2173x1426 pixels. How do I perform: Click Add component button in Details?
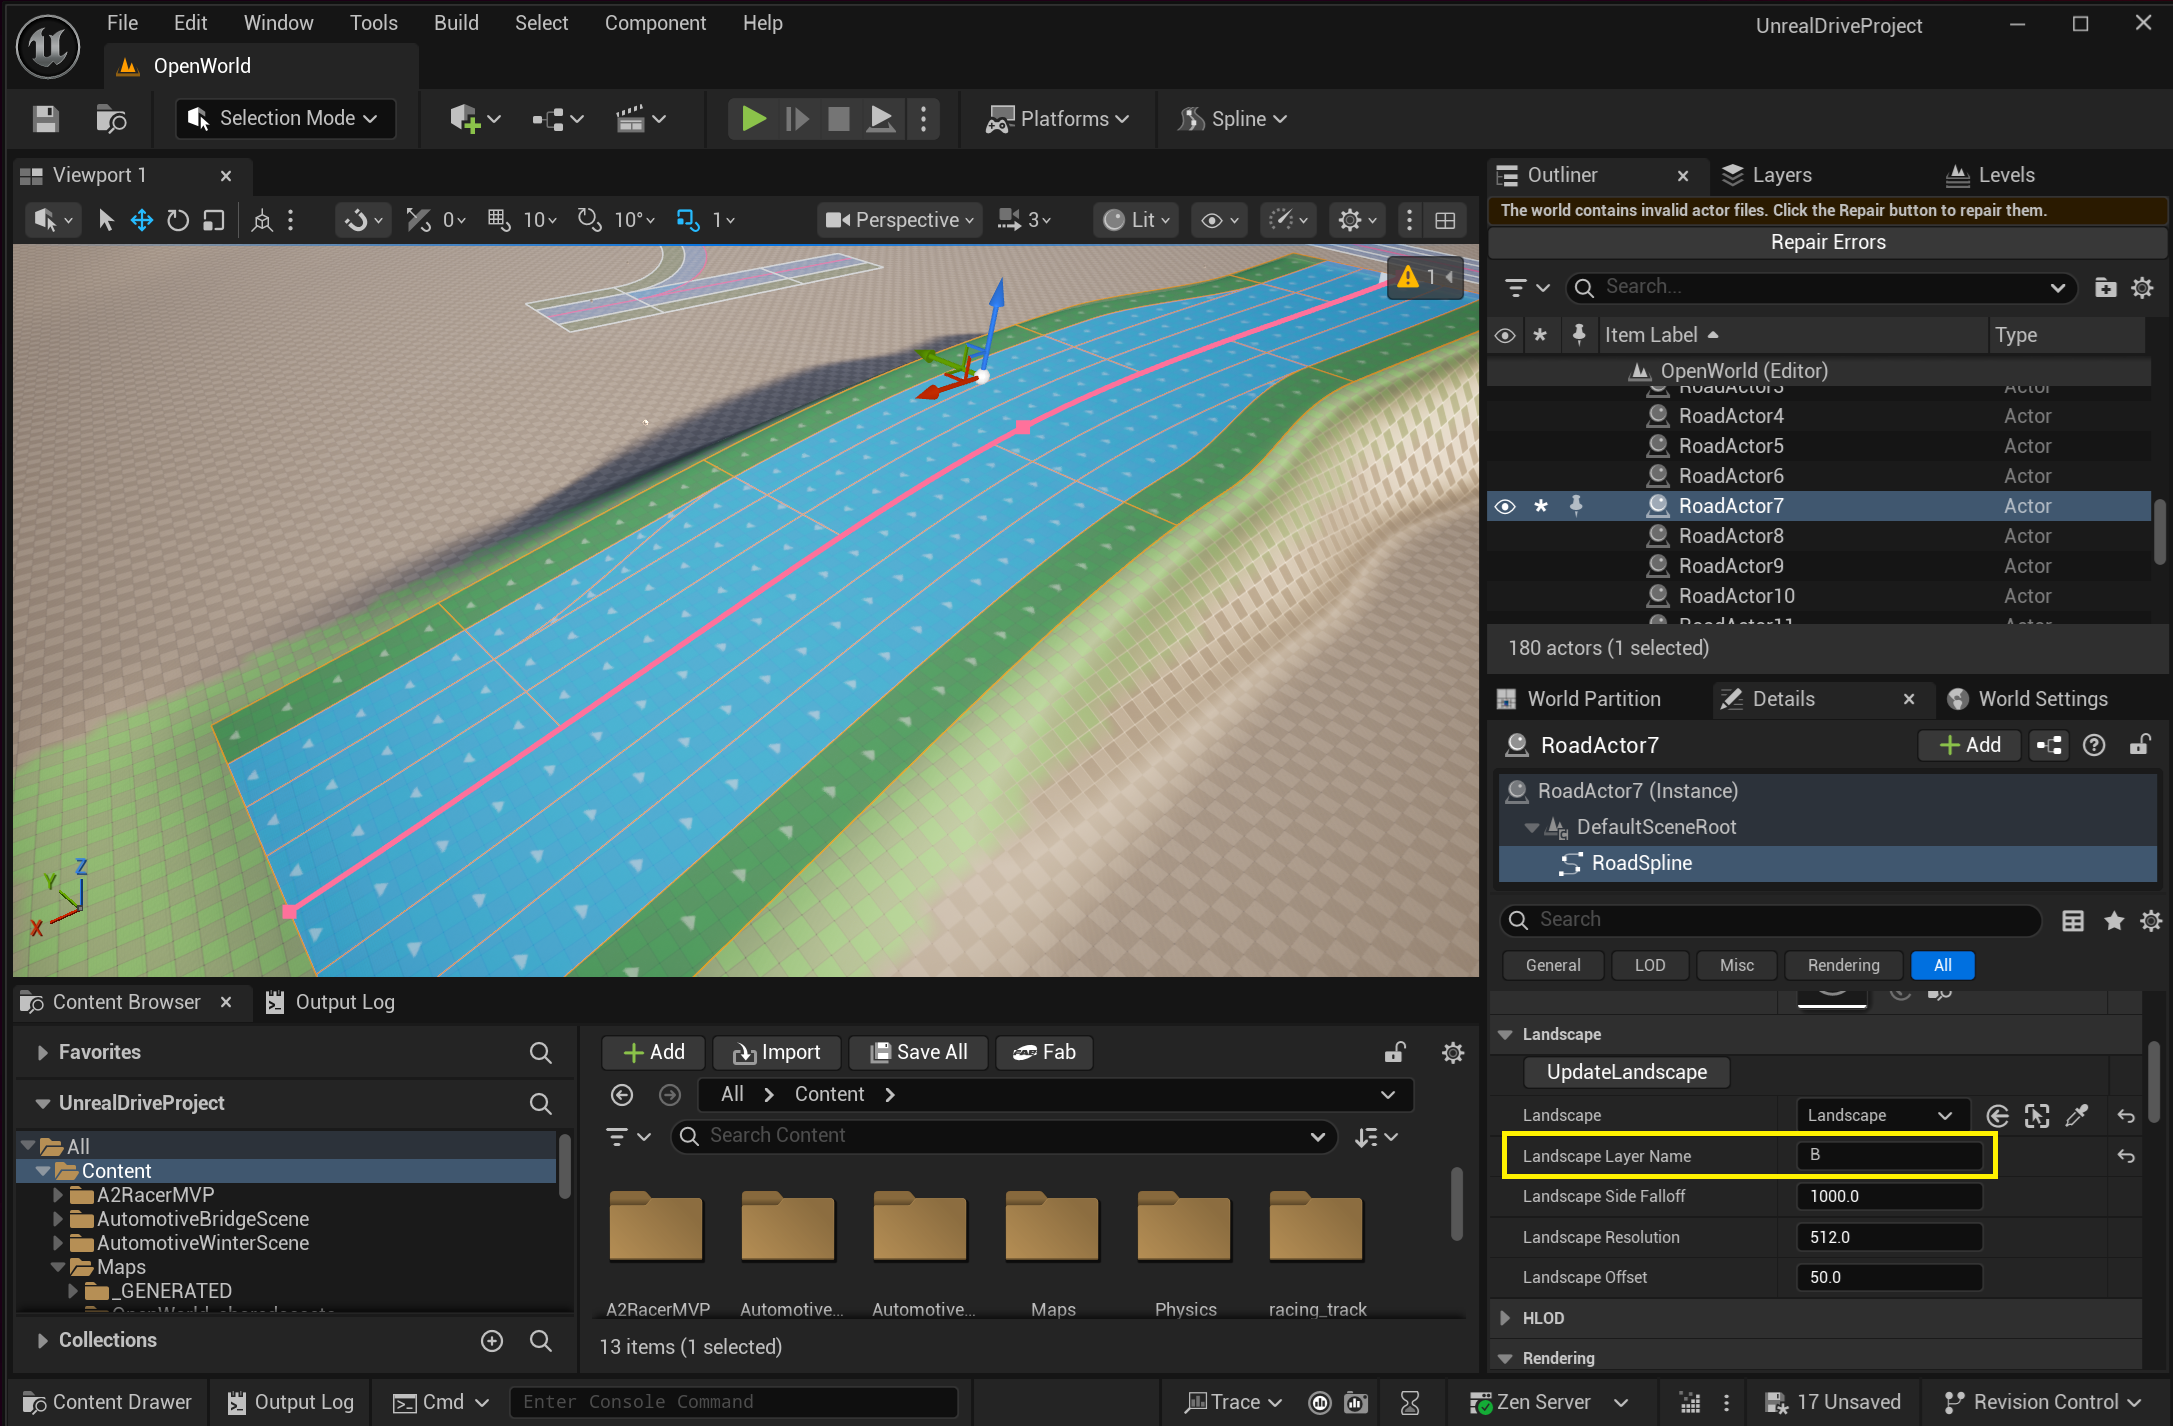point(1970,745)
